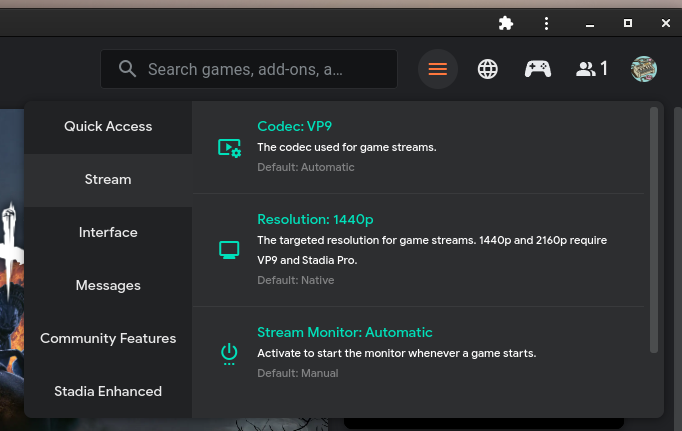The image size is (682, 431).
Task: Click the search magnifier icon
Action: [x=127, y=69]
